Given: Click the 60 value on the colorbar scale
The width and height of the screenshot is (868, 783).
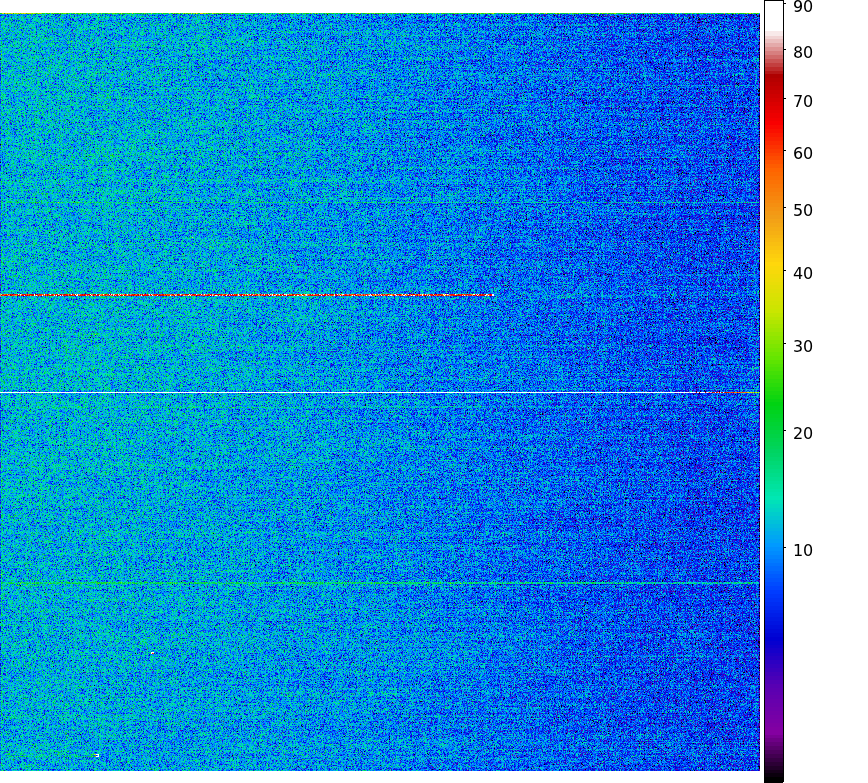Looking at the screenshot, I should coord(802,154).
